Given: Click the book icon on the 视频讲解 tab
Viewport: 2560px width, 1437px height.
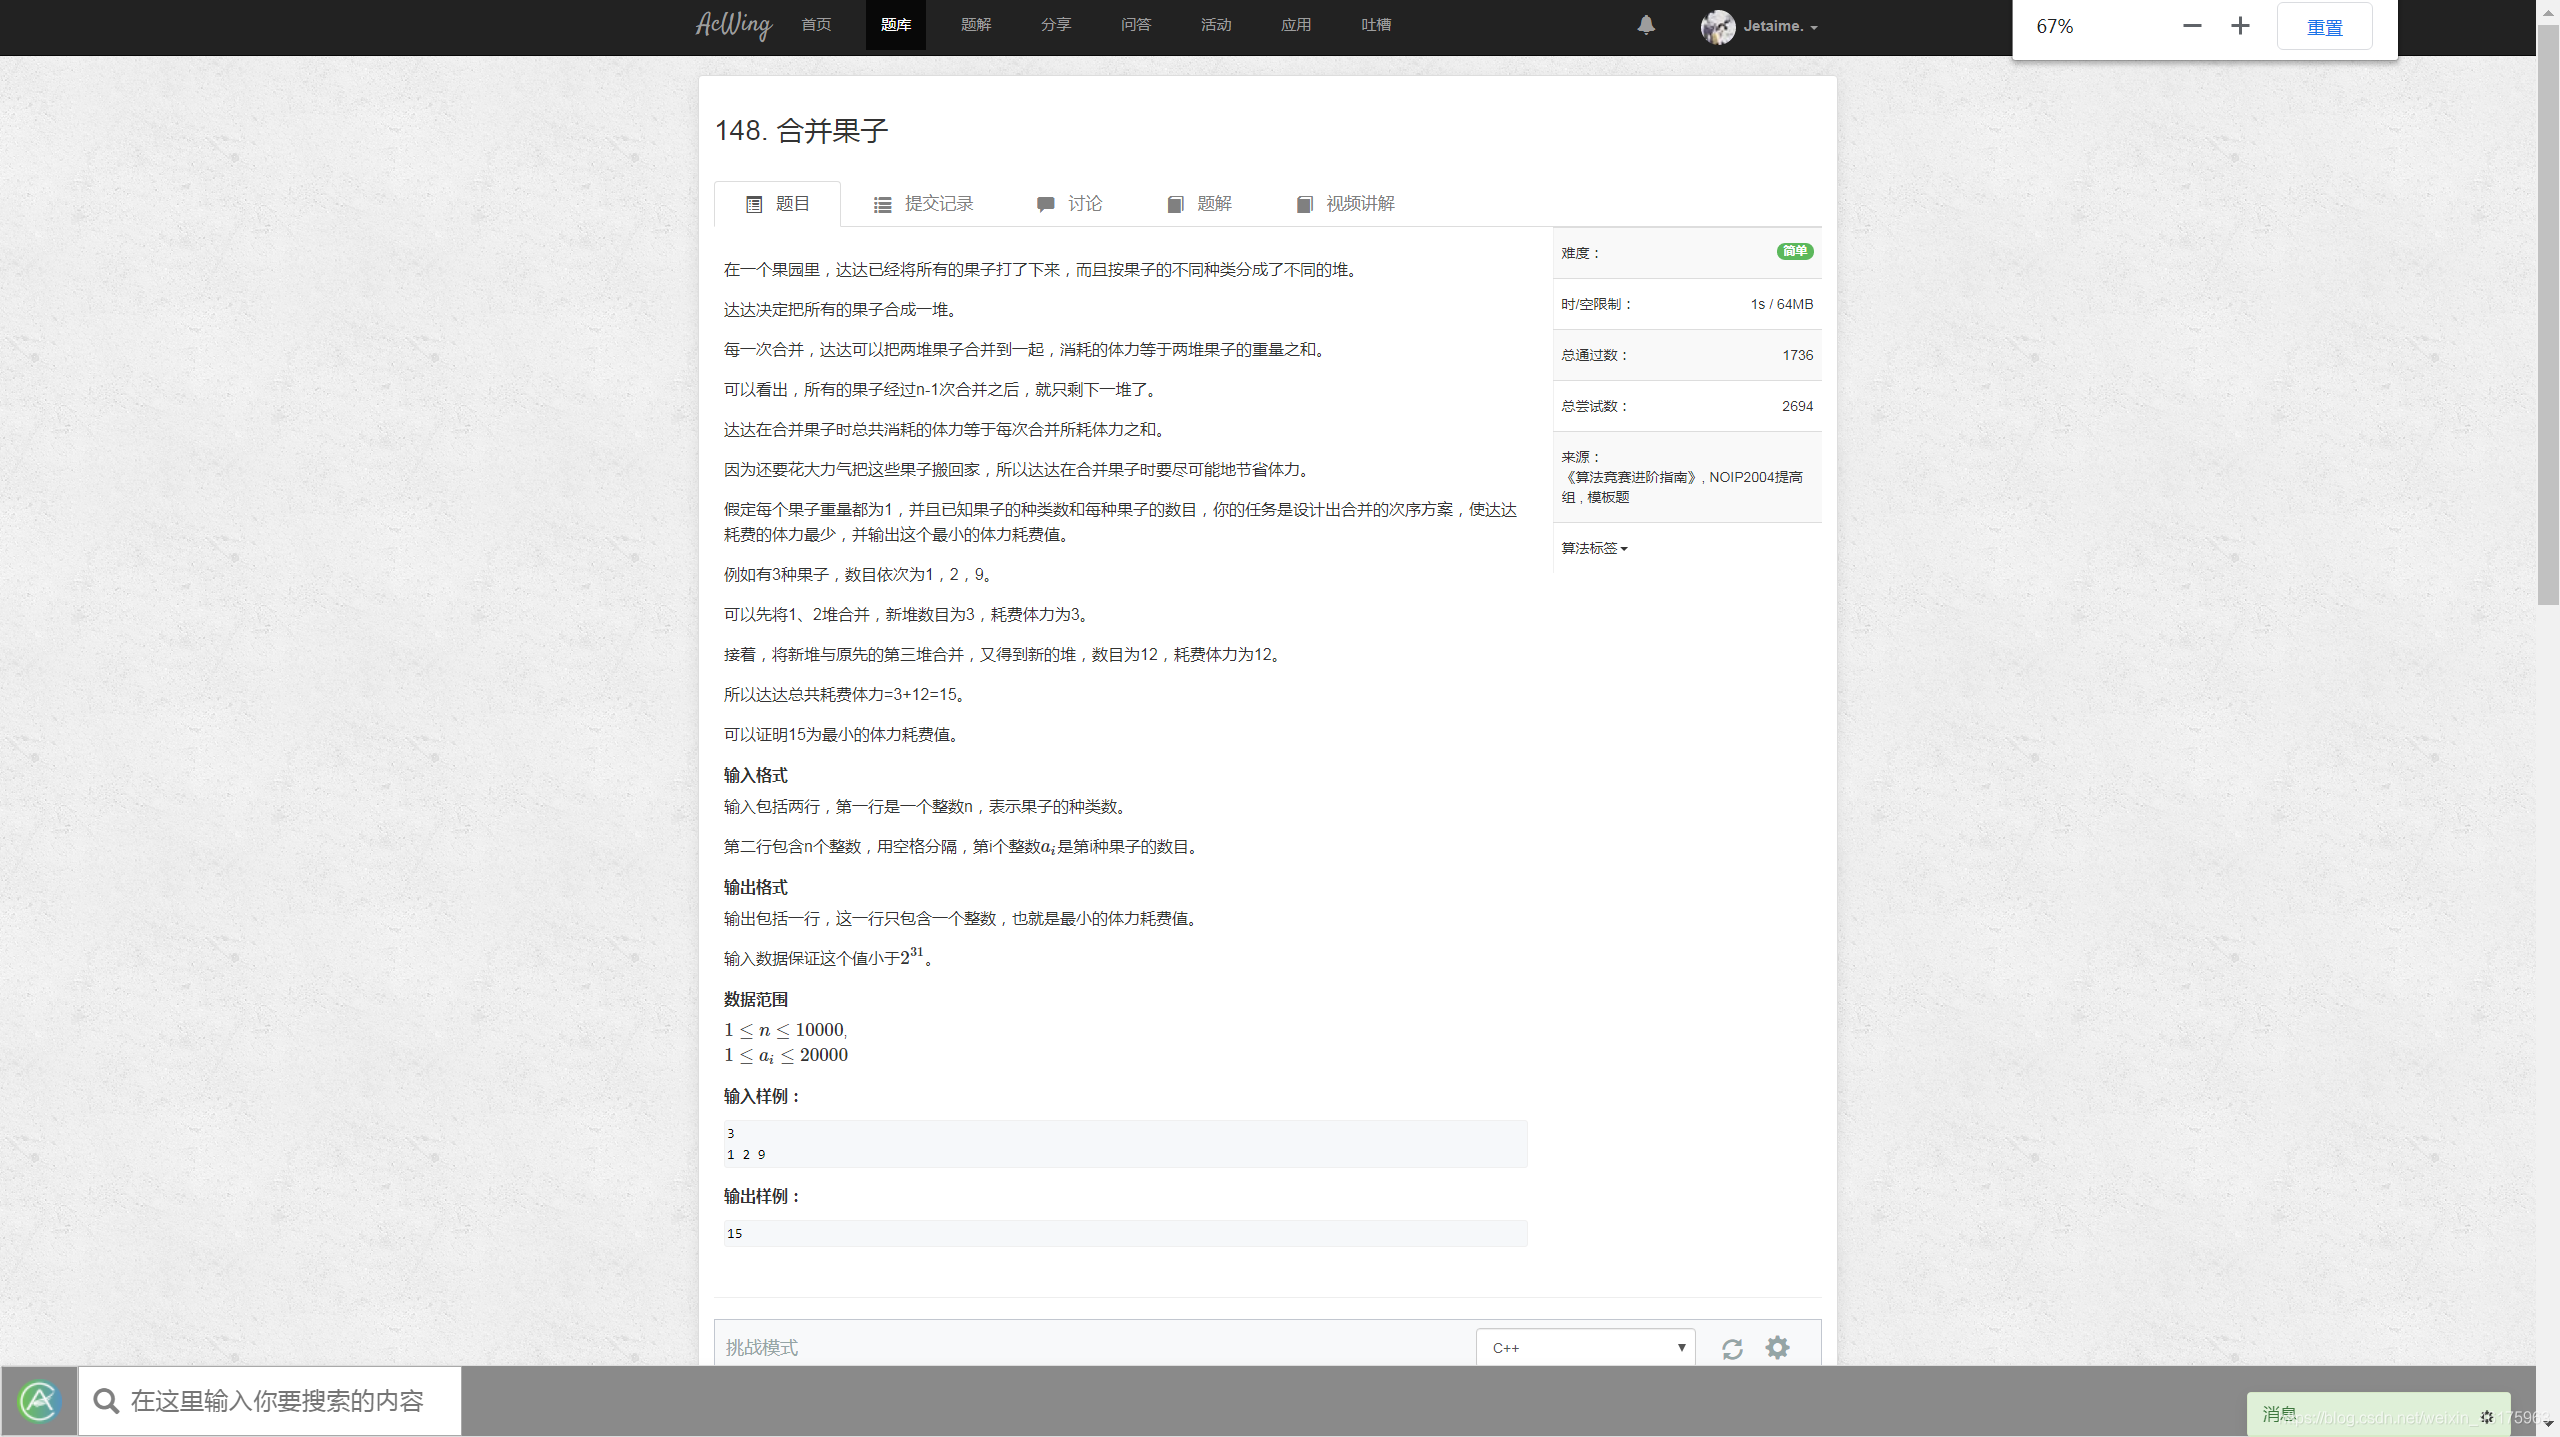Looking at the screenshot, I should (x=1304, y=203).
